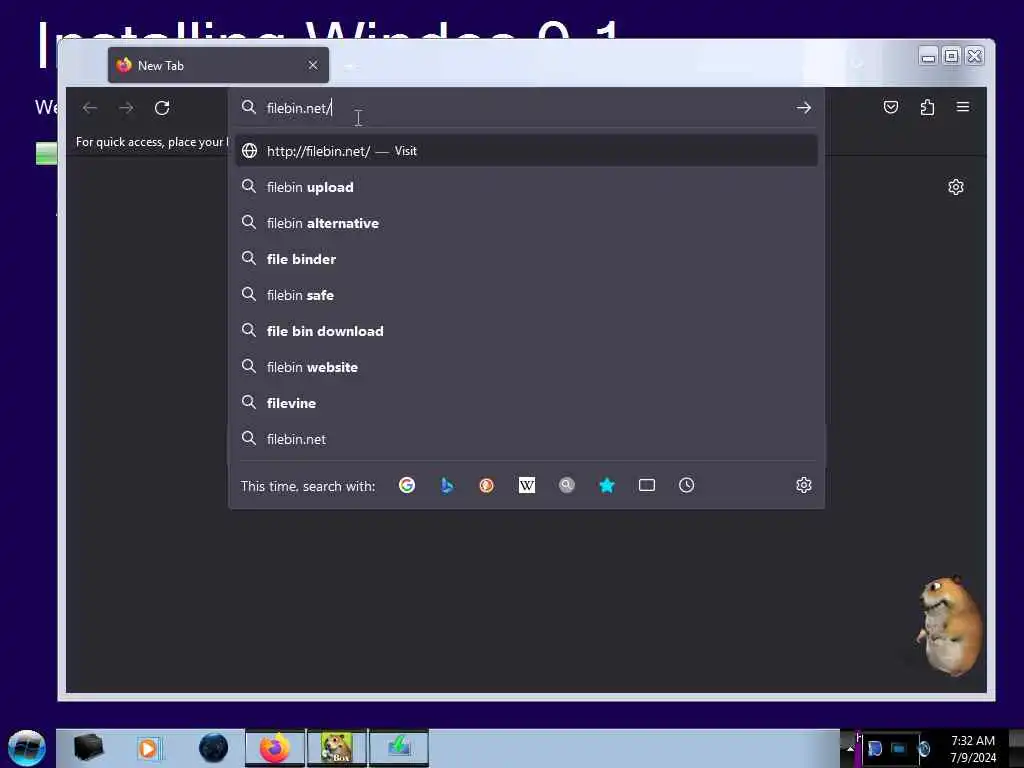Open new tab personalize gear
Screen dimensions: 1024x768
[x=955, y=187]
